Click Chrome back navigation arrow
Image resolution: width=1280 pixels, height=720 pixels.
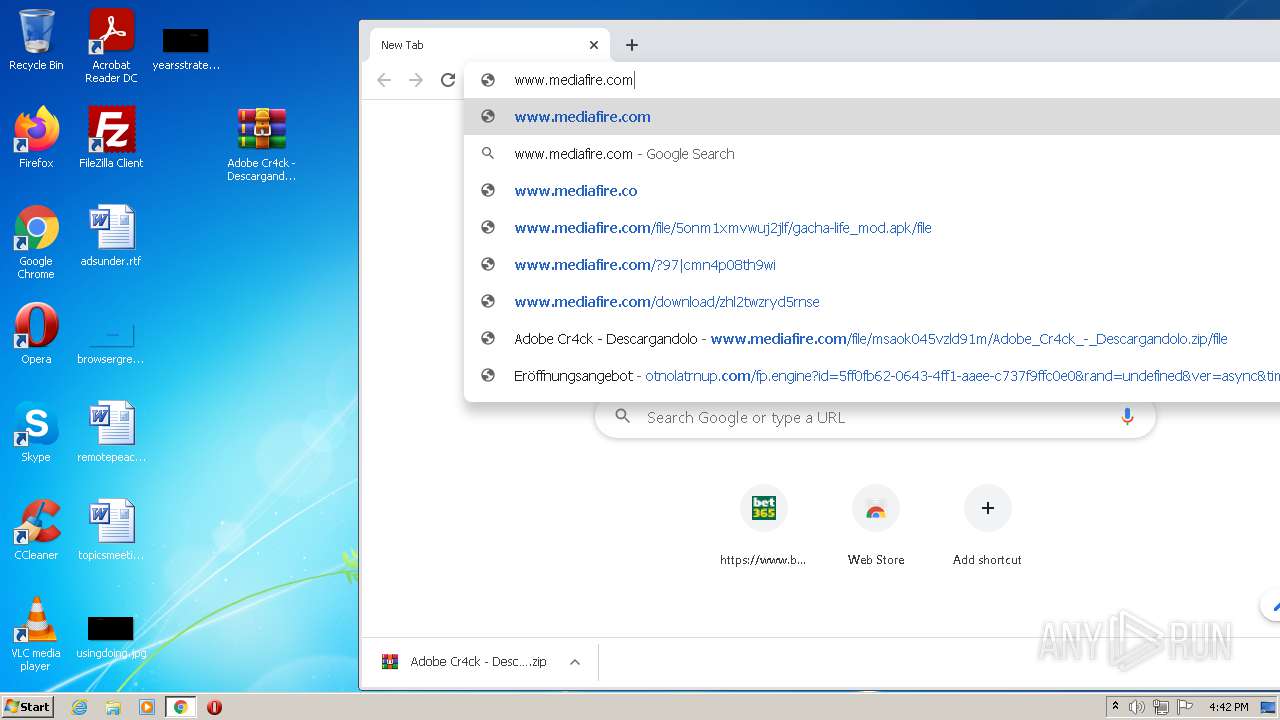[384, 80]
